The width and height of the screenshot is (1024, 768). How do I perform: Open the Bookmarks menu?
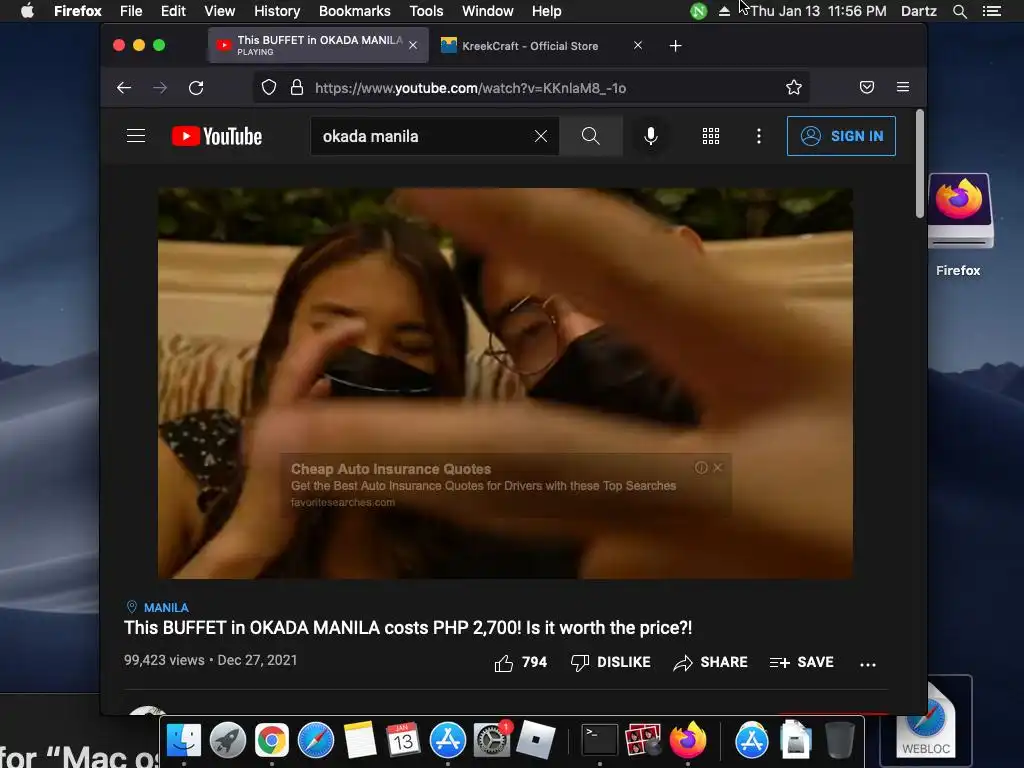355,11
